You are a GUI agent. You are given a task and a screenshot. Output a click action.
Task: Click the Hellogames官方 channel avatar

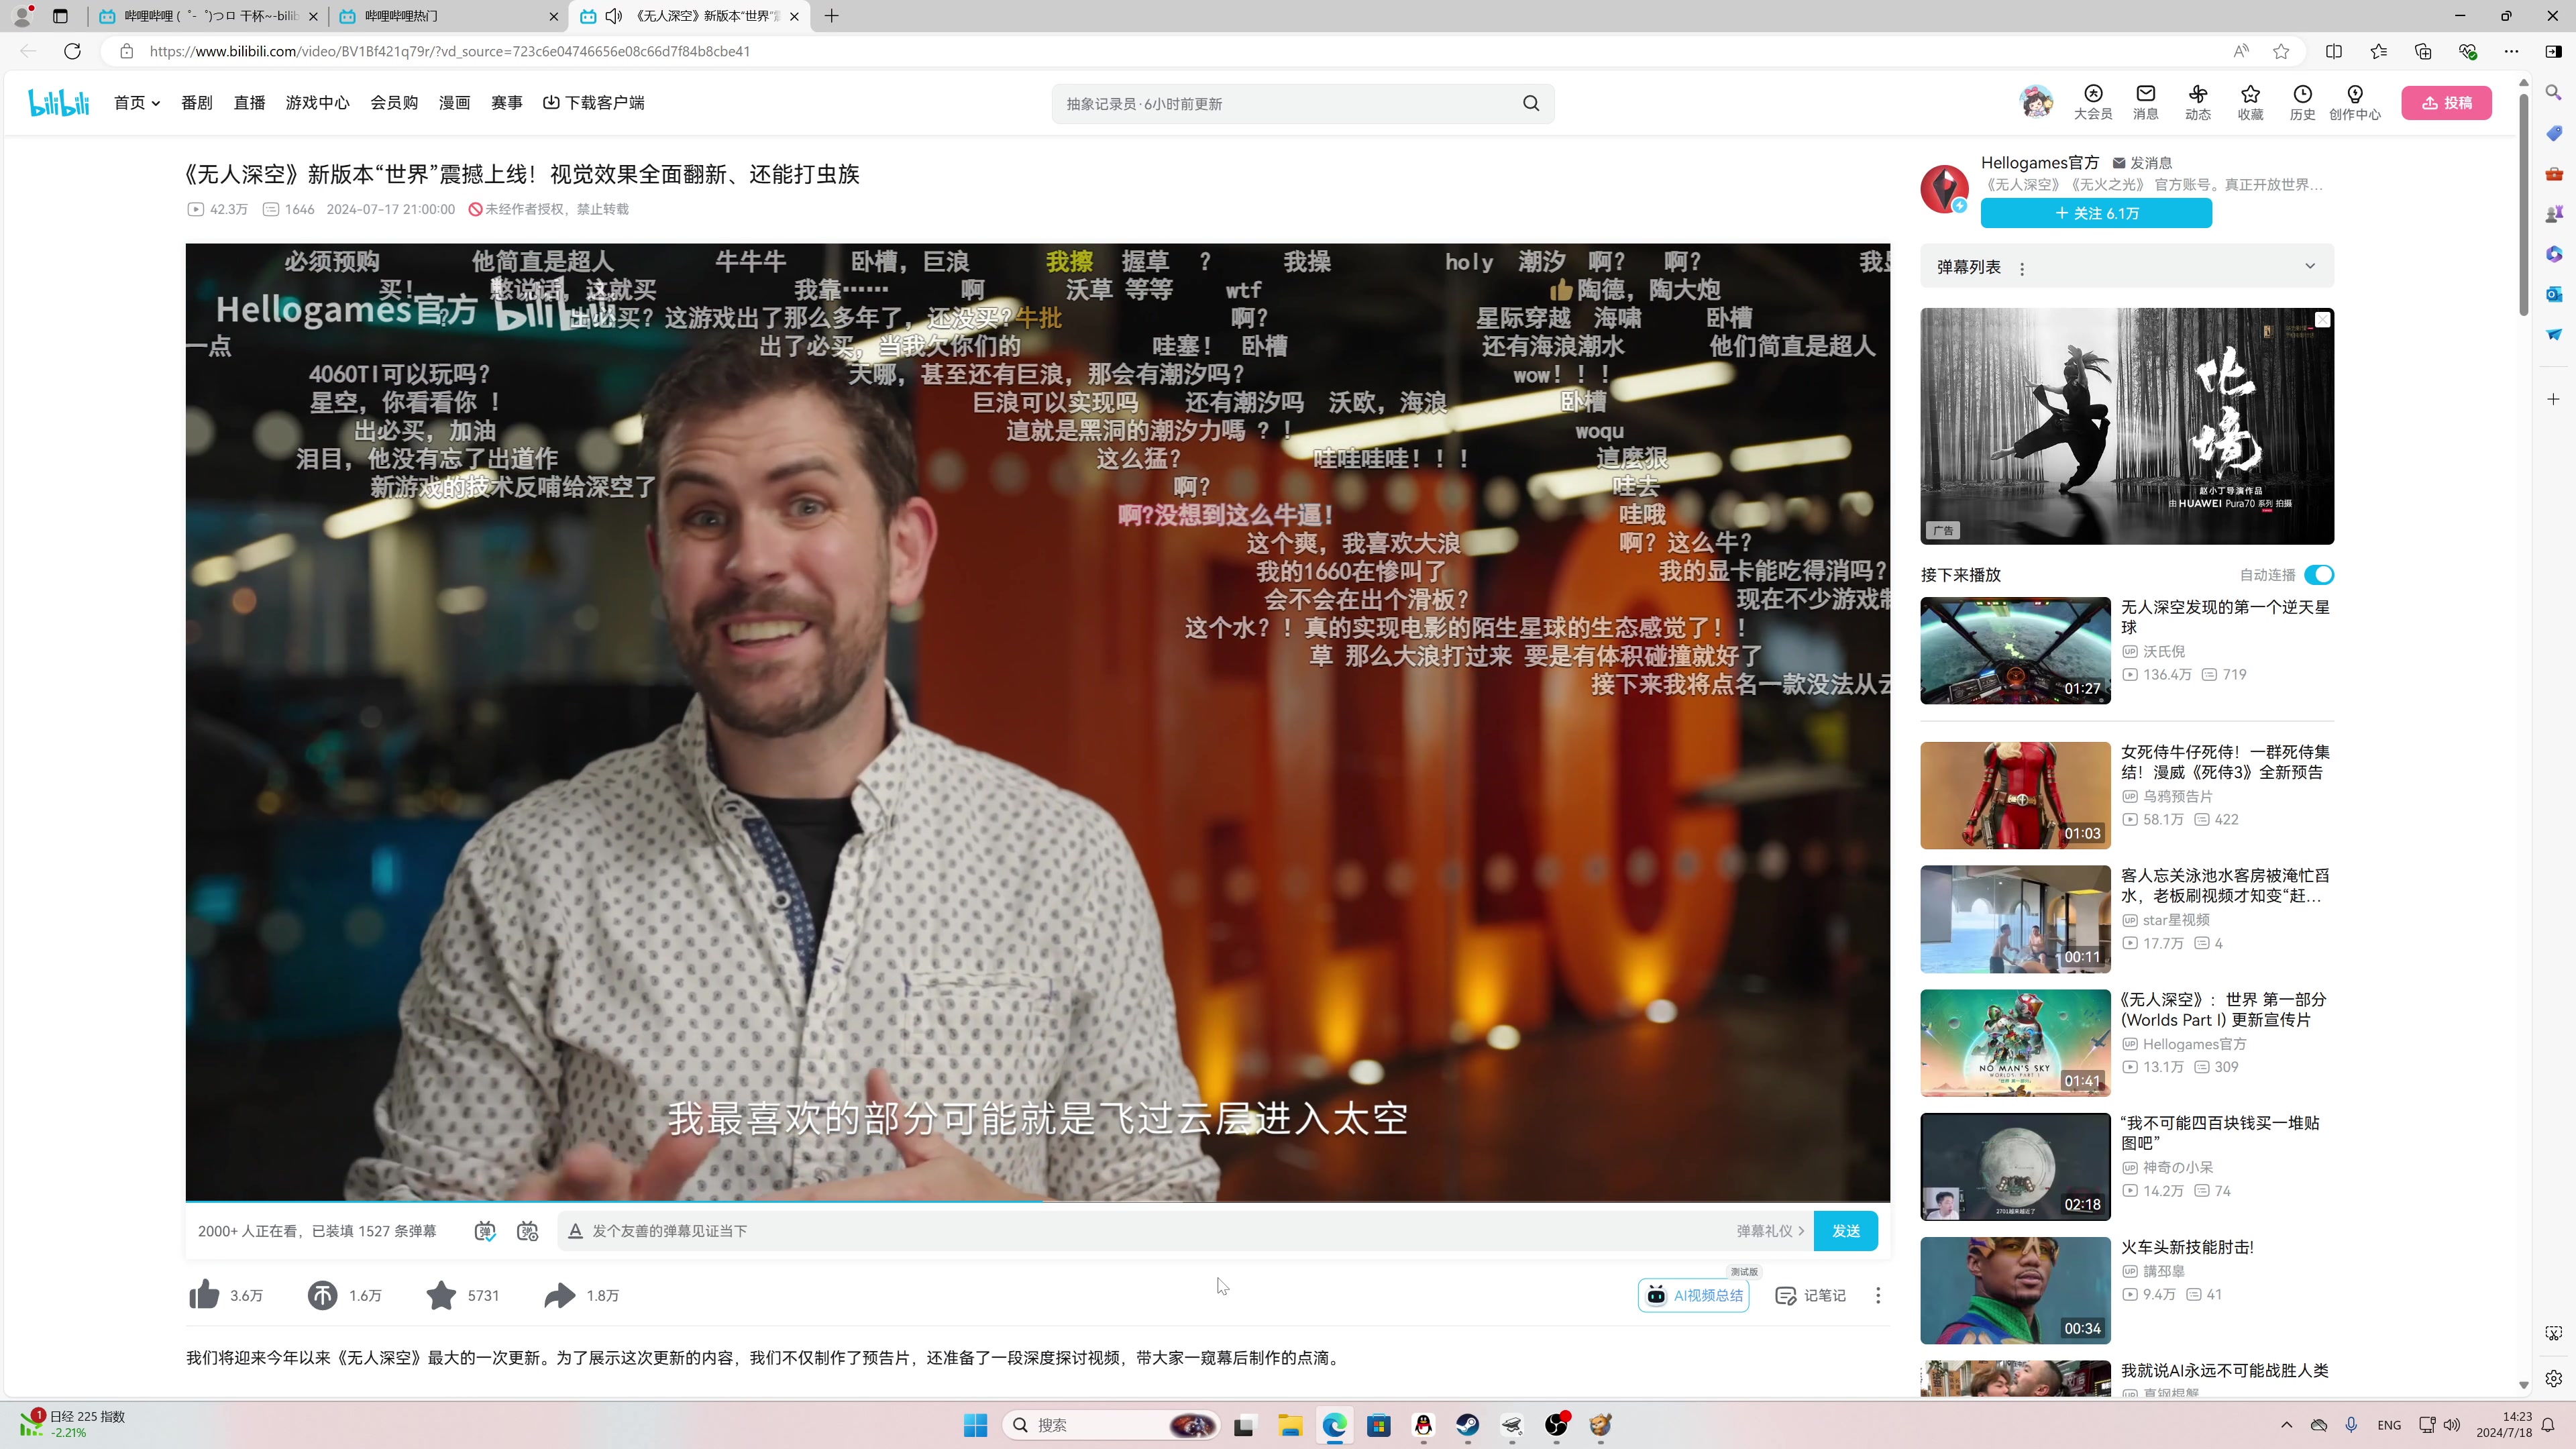pos(1944,188)
